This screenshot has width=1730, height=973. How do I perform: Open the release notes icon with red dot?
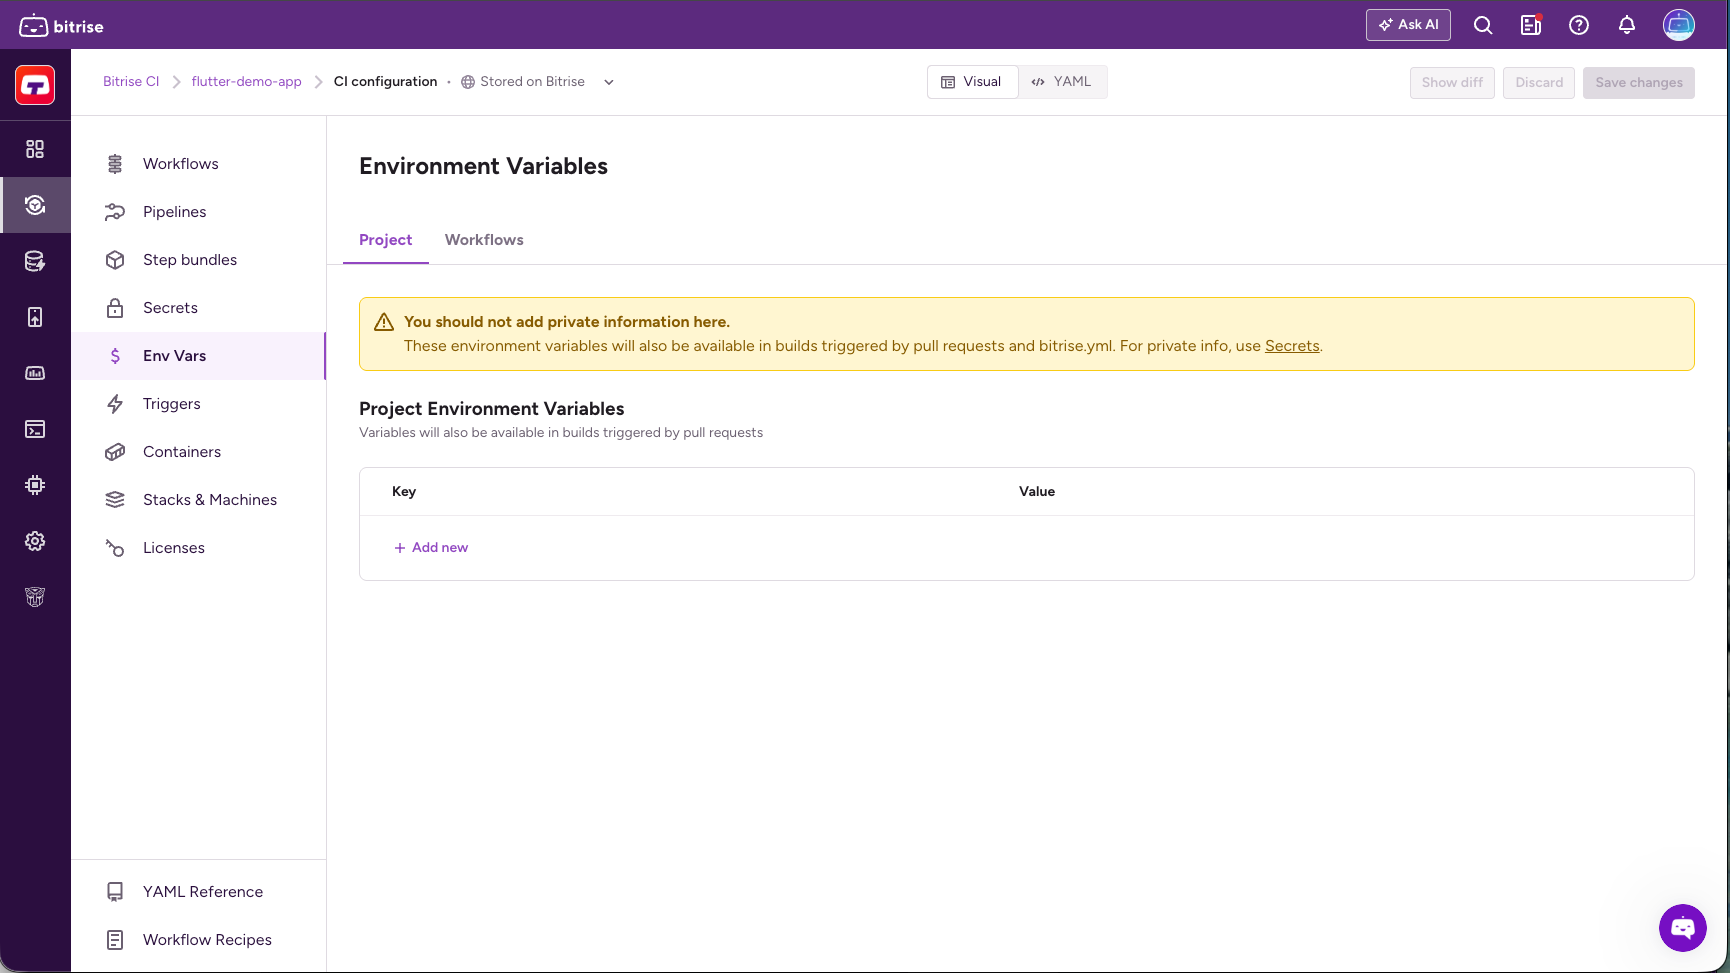pyautogui.click(x=1531, y=26)
